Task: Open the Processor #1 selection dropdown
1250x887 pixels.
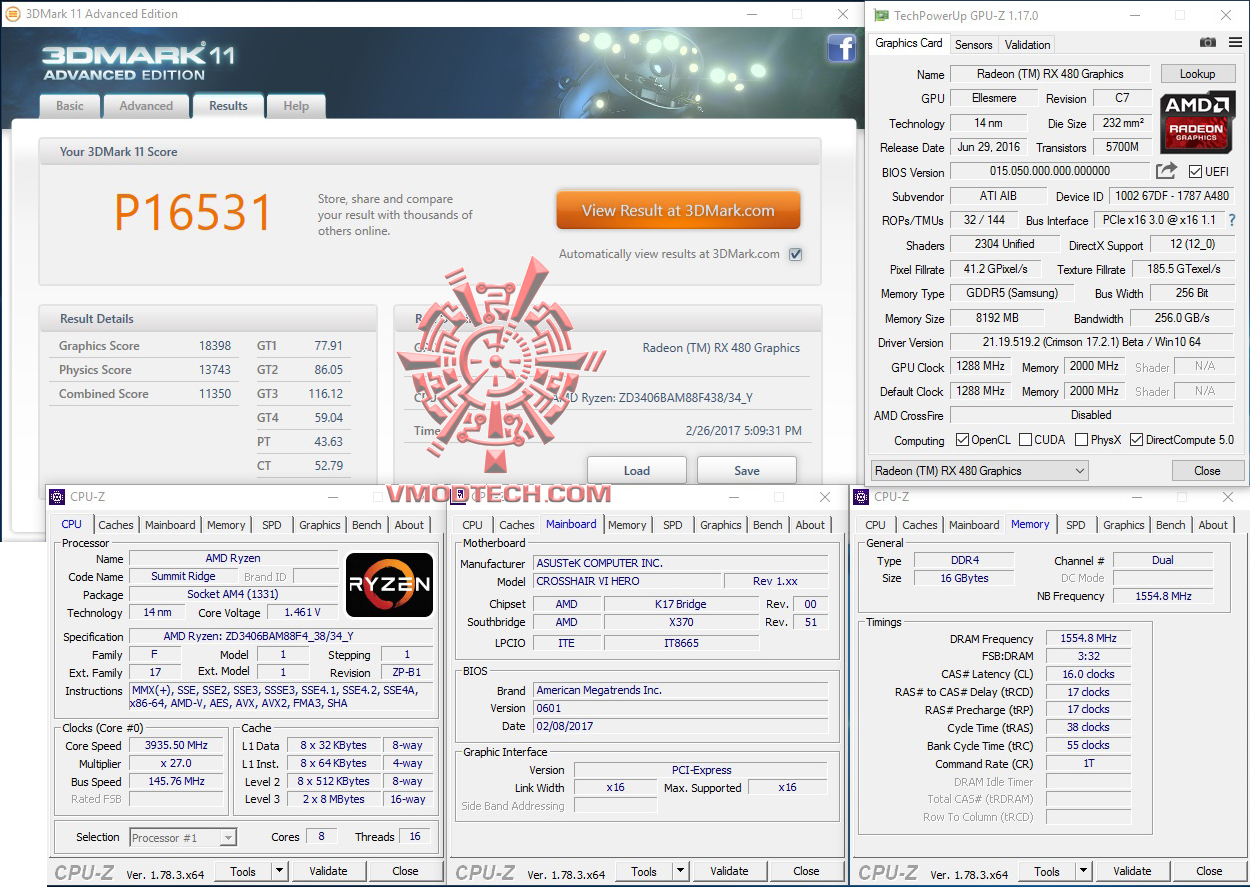Action: tap(227, 836)
